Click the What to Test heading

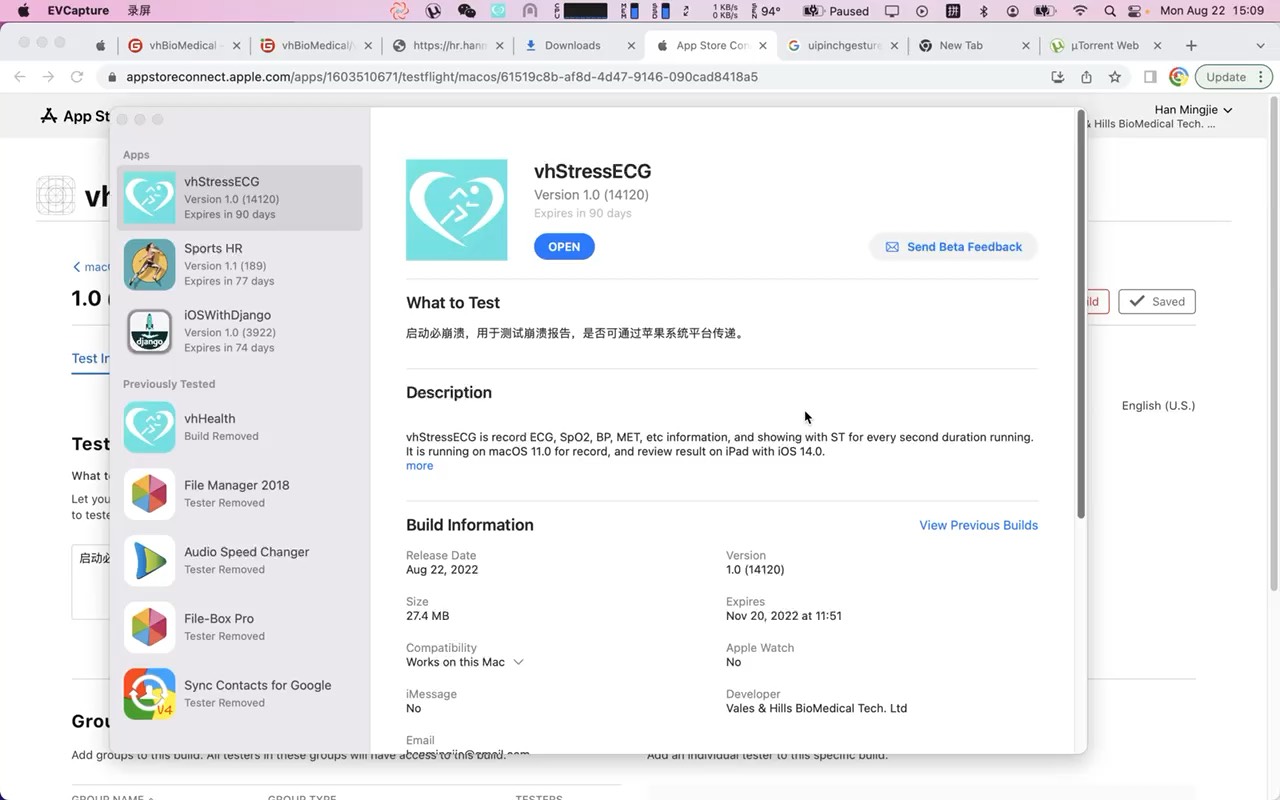453,303
